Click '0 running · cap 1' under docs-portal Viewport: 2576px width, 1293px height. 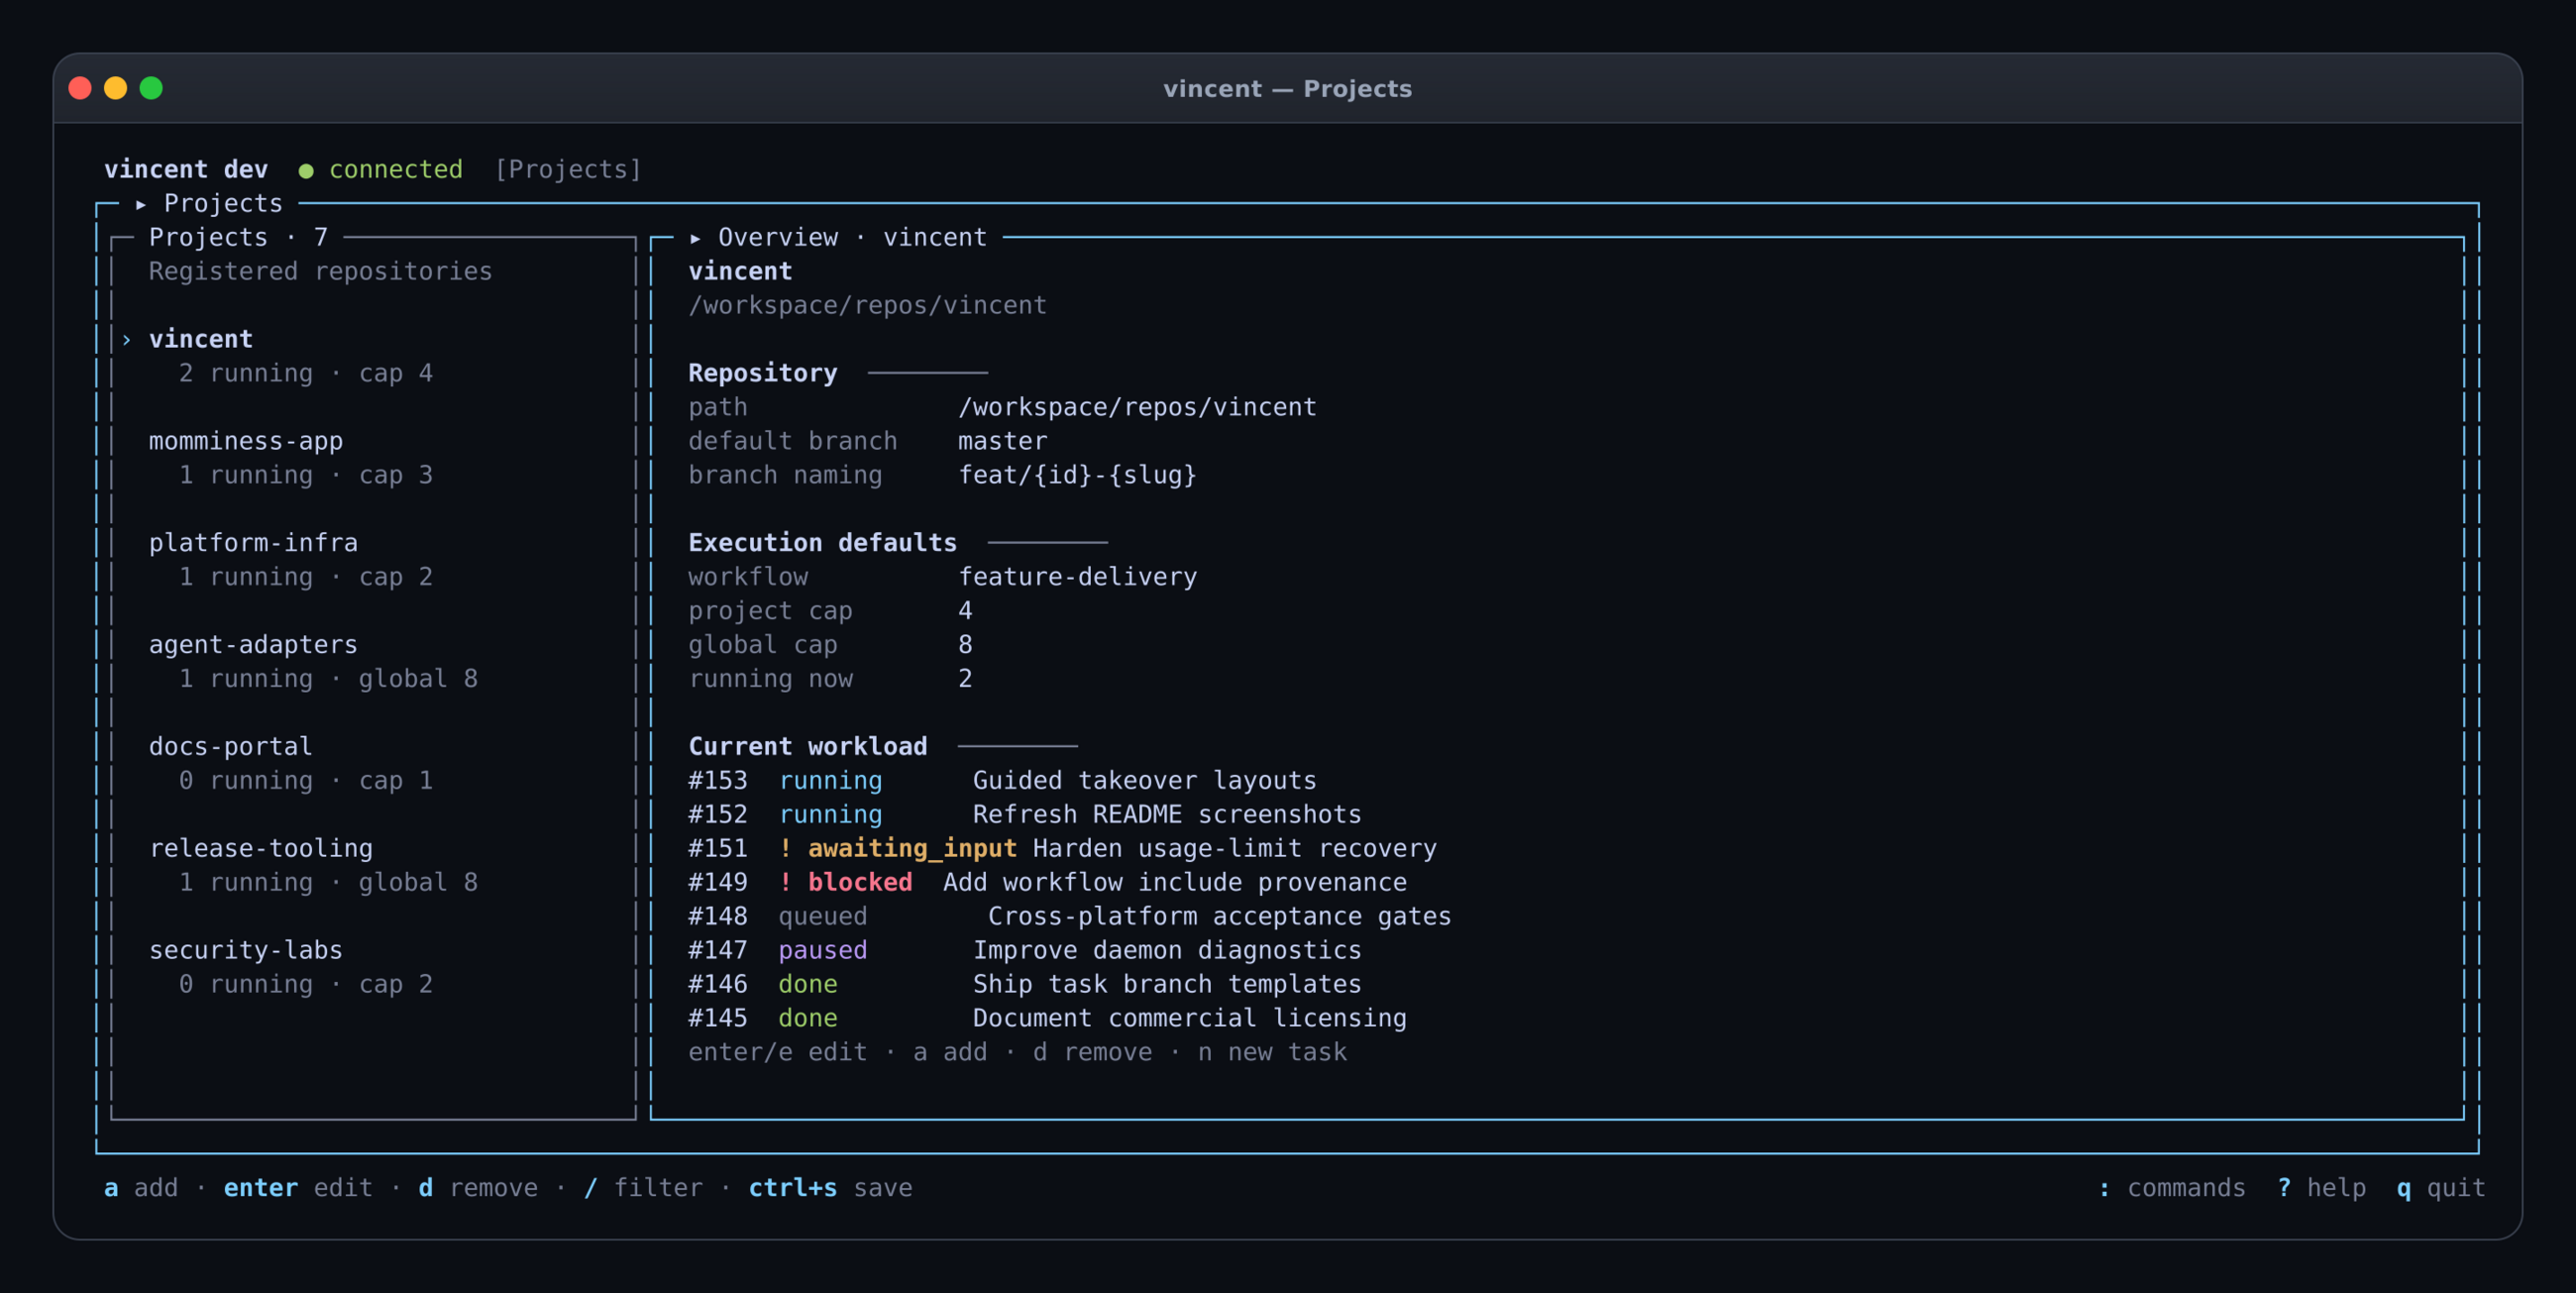pos(306,781)
